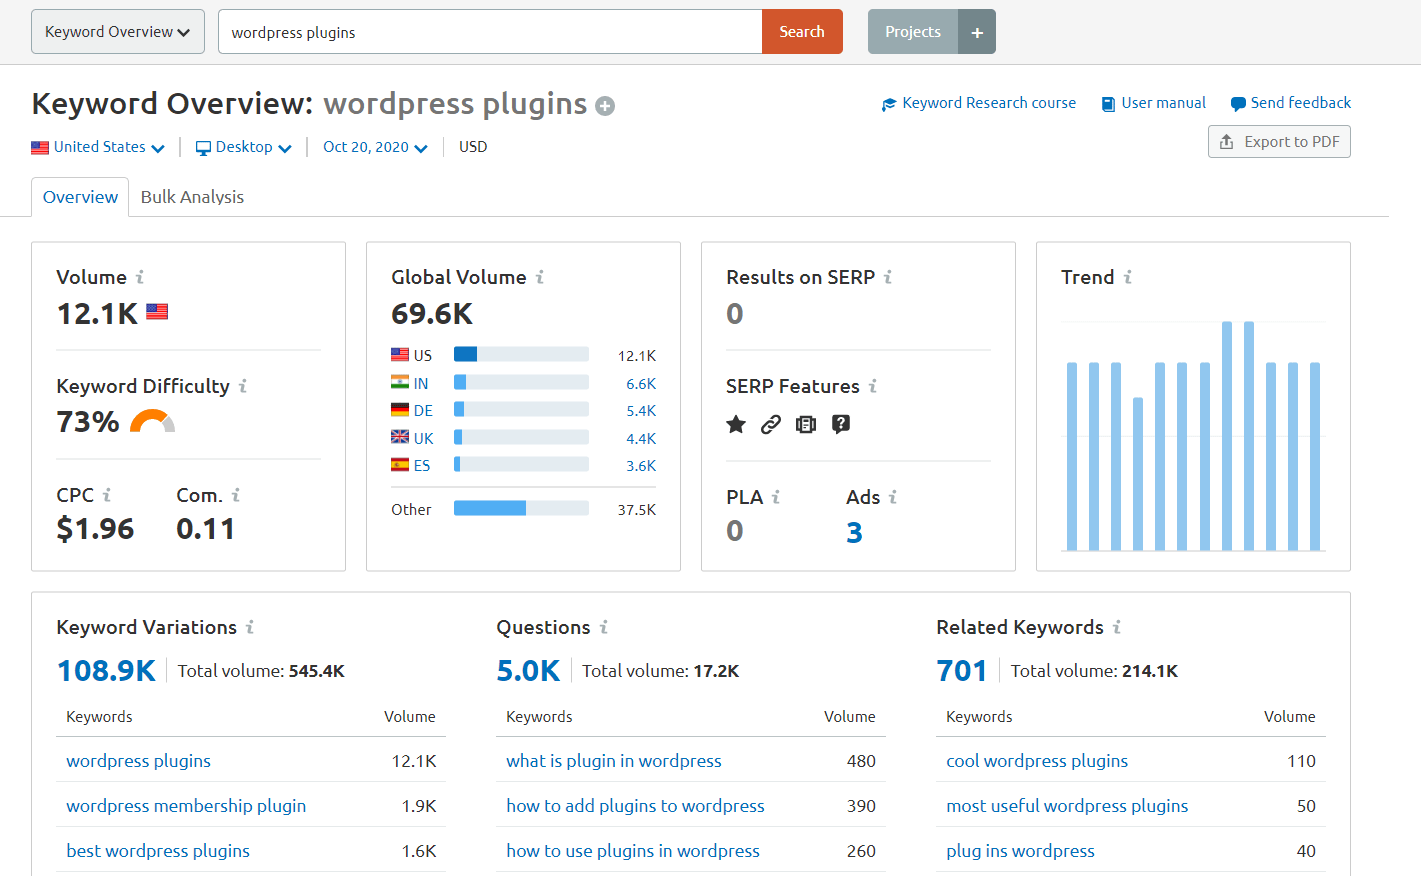This screenshot has height=876, width=1421.
Task: Open most useful wordpress plugins keyword
Action: tap(1067, 806)
